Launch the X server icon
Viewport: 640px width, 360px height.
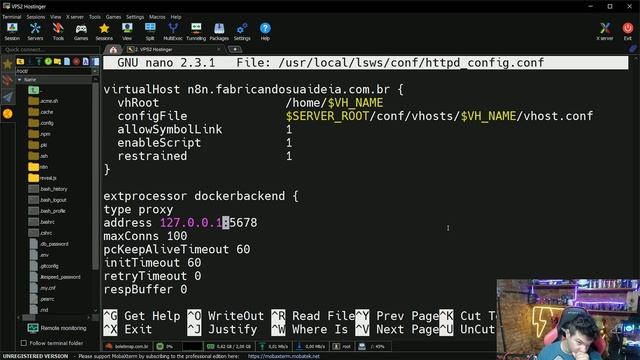point(604,31)
